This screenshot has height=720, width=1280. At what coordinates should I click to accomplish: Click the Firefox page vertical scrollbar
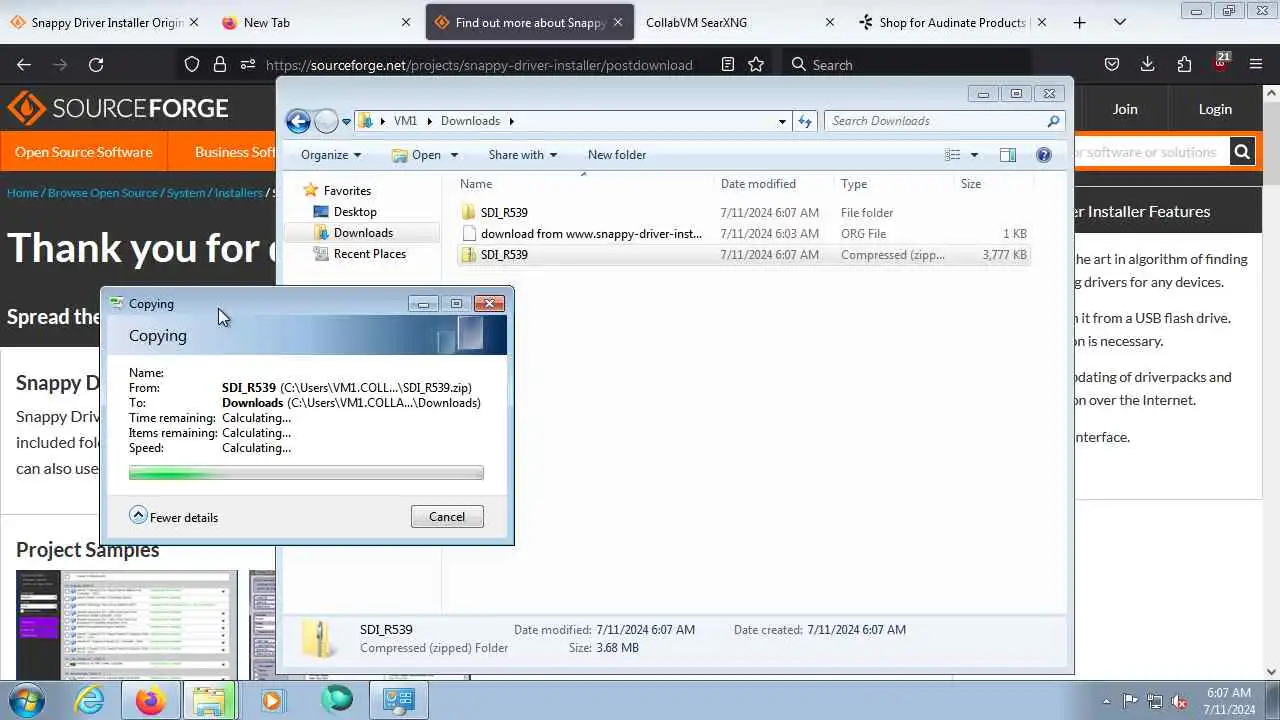point(1272,380)
